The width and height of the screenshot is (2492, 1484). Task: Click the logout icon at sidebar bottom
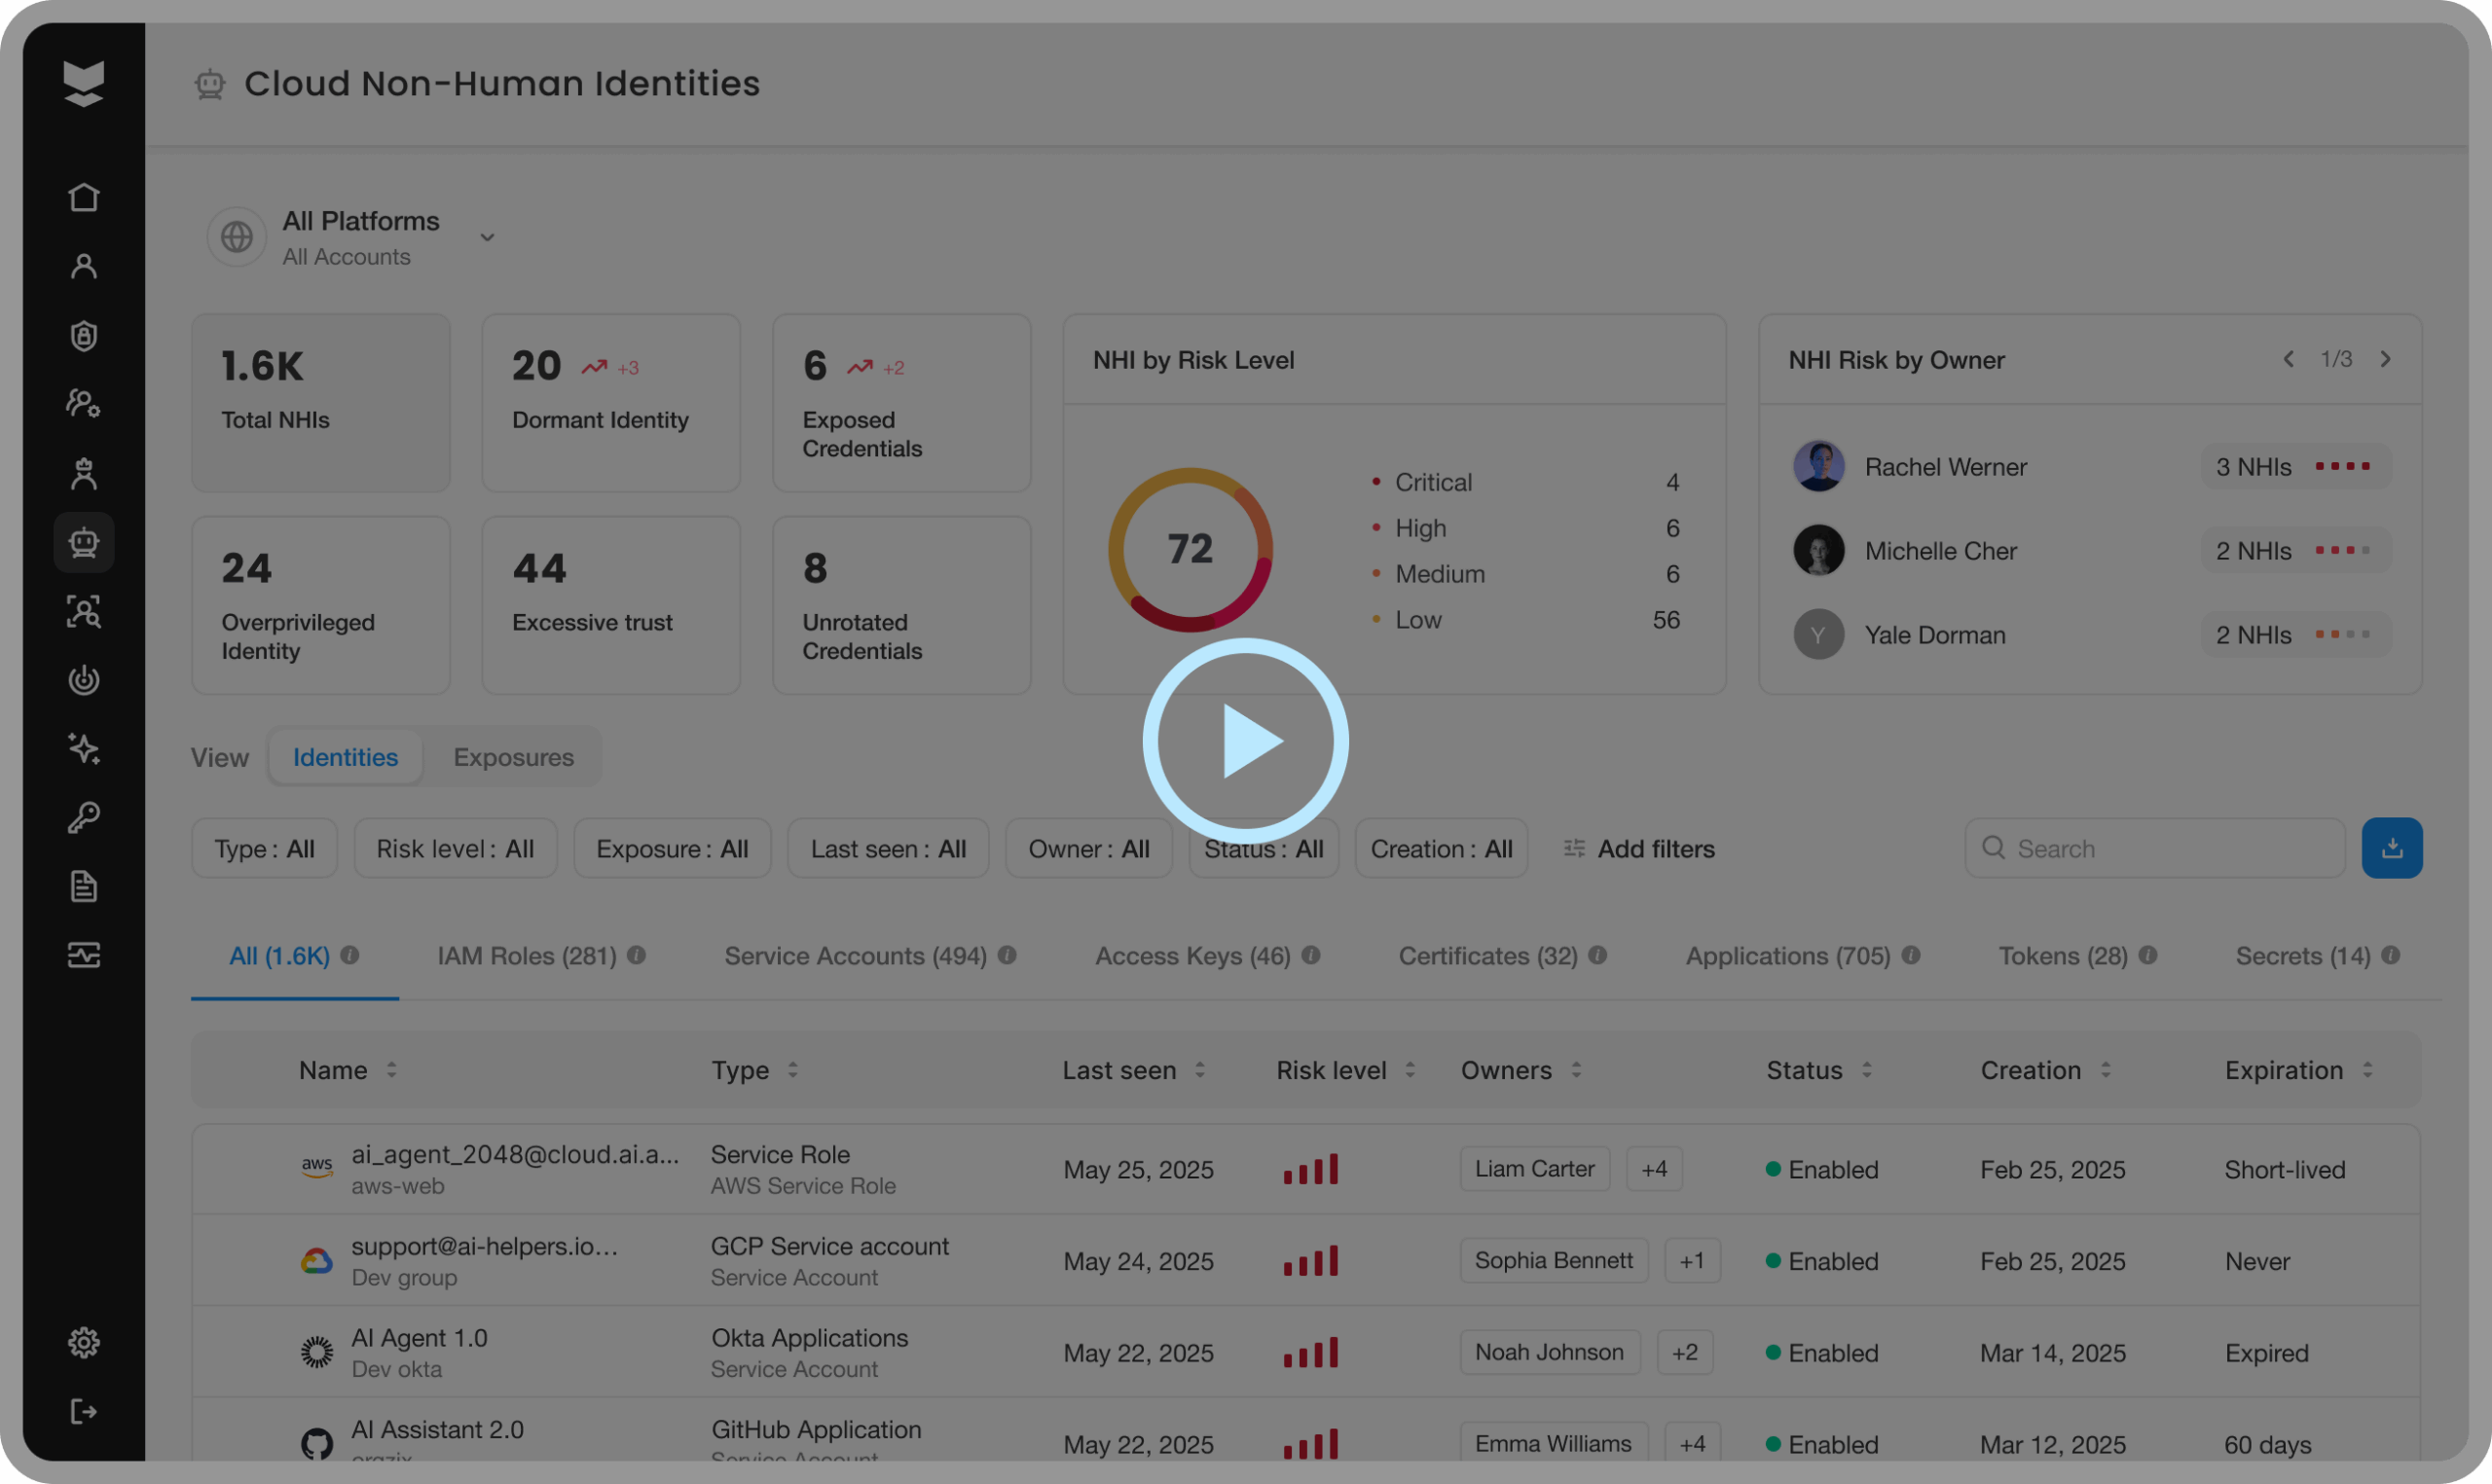click(84, 1411)
